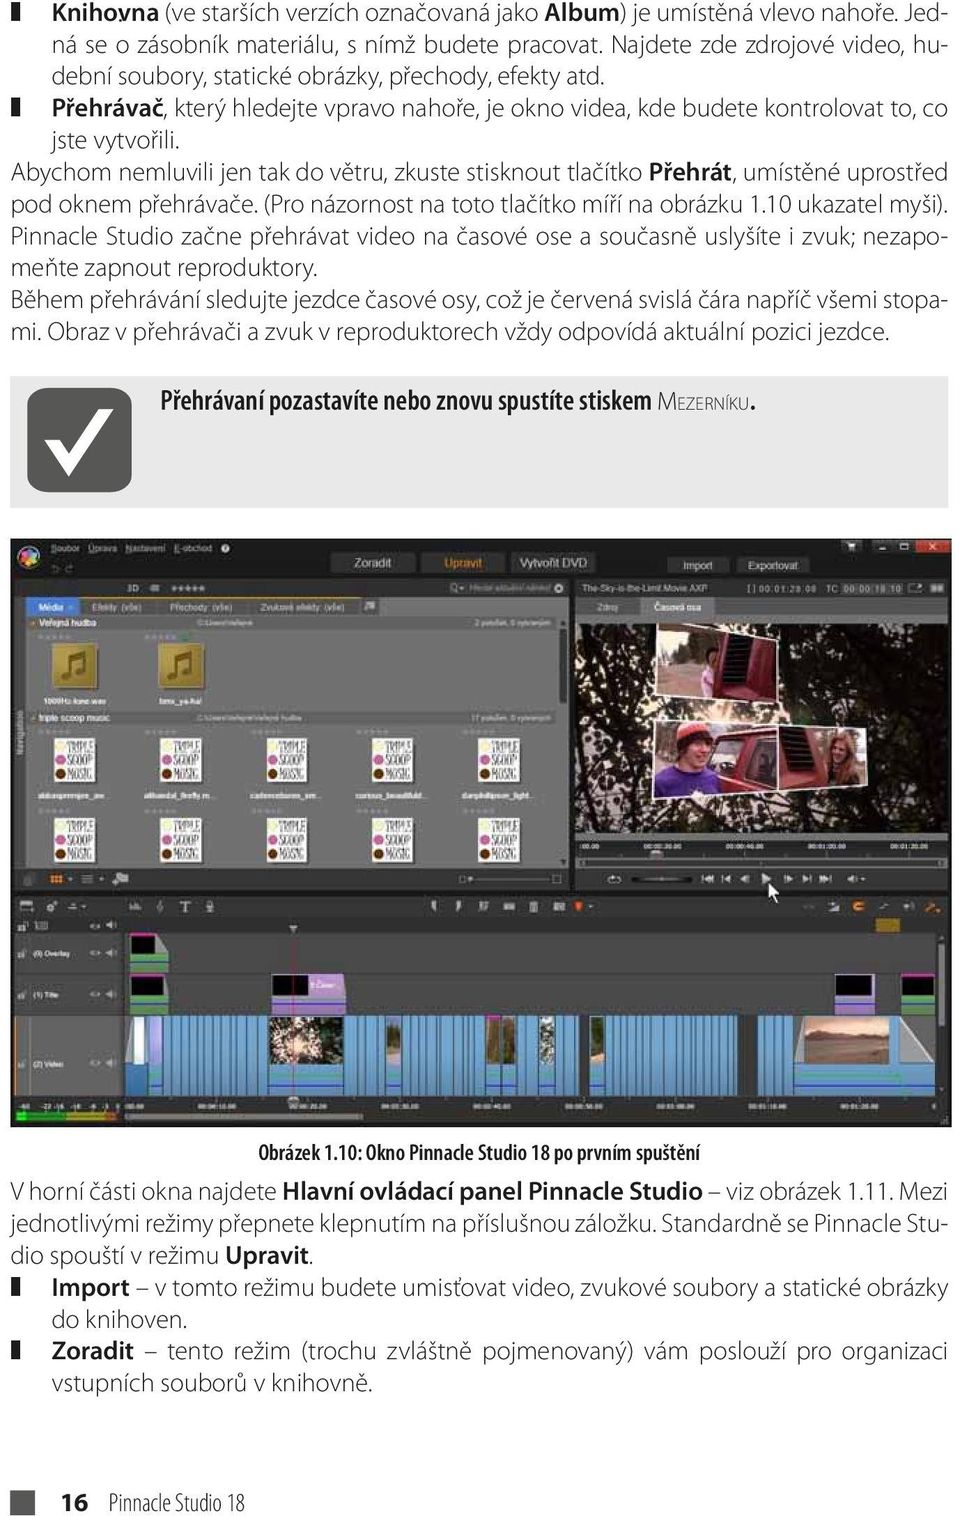Select the Přechody (vše) library tab

point(201,607)
